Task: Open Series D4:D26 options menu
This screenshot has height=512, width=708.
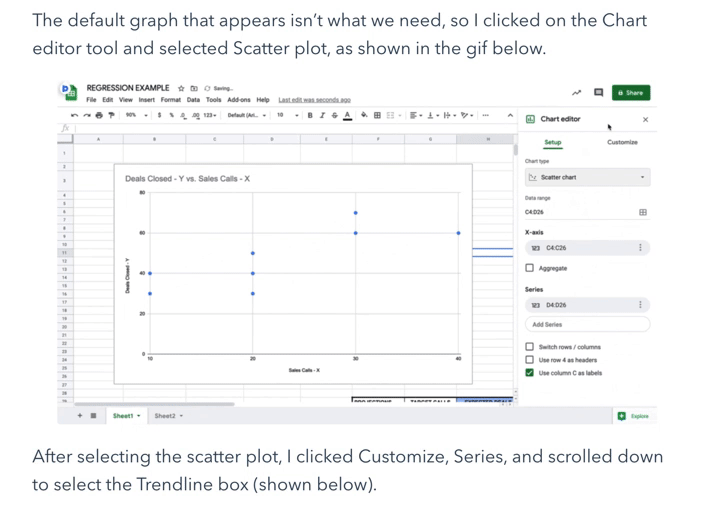Action: 640,305
